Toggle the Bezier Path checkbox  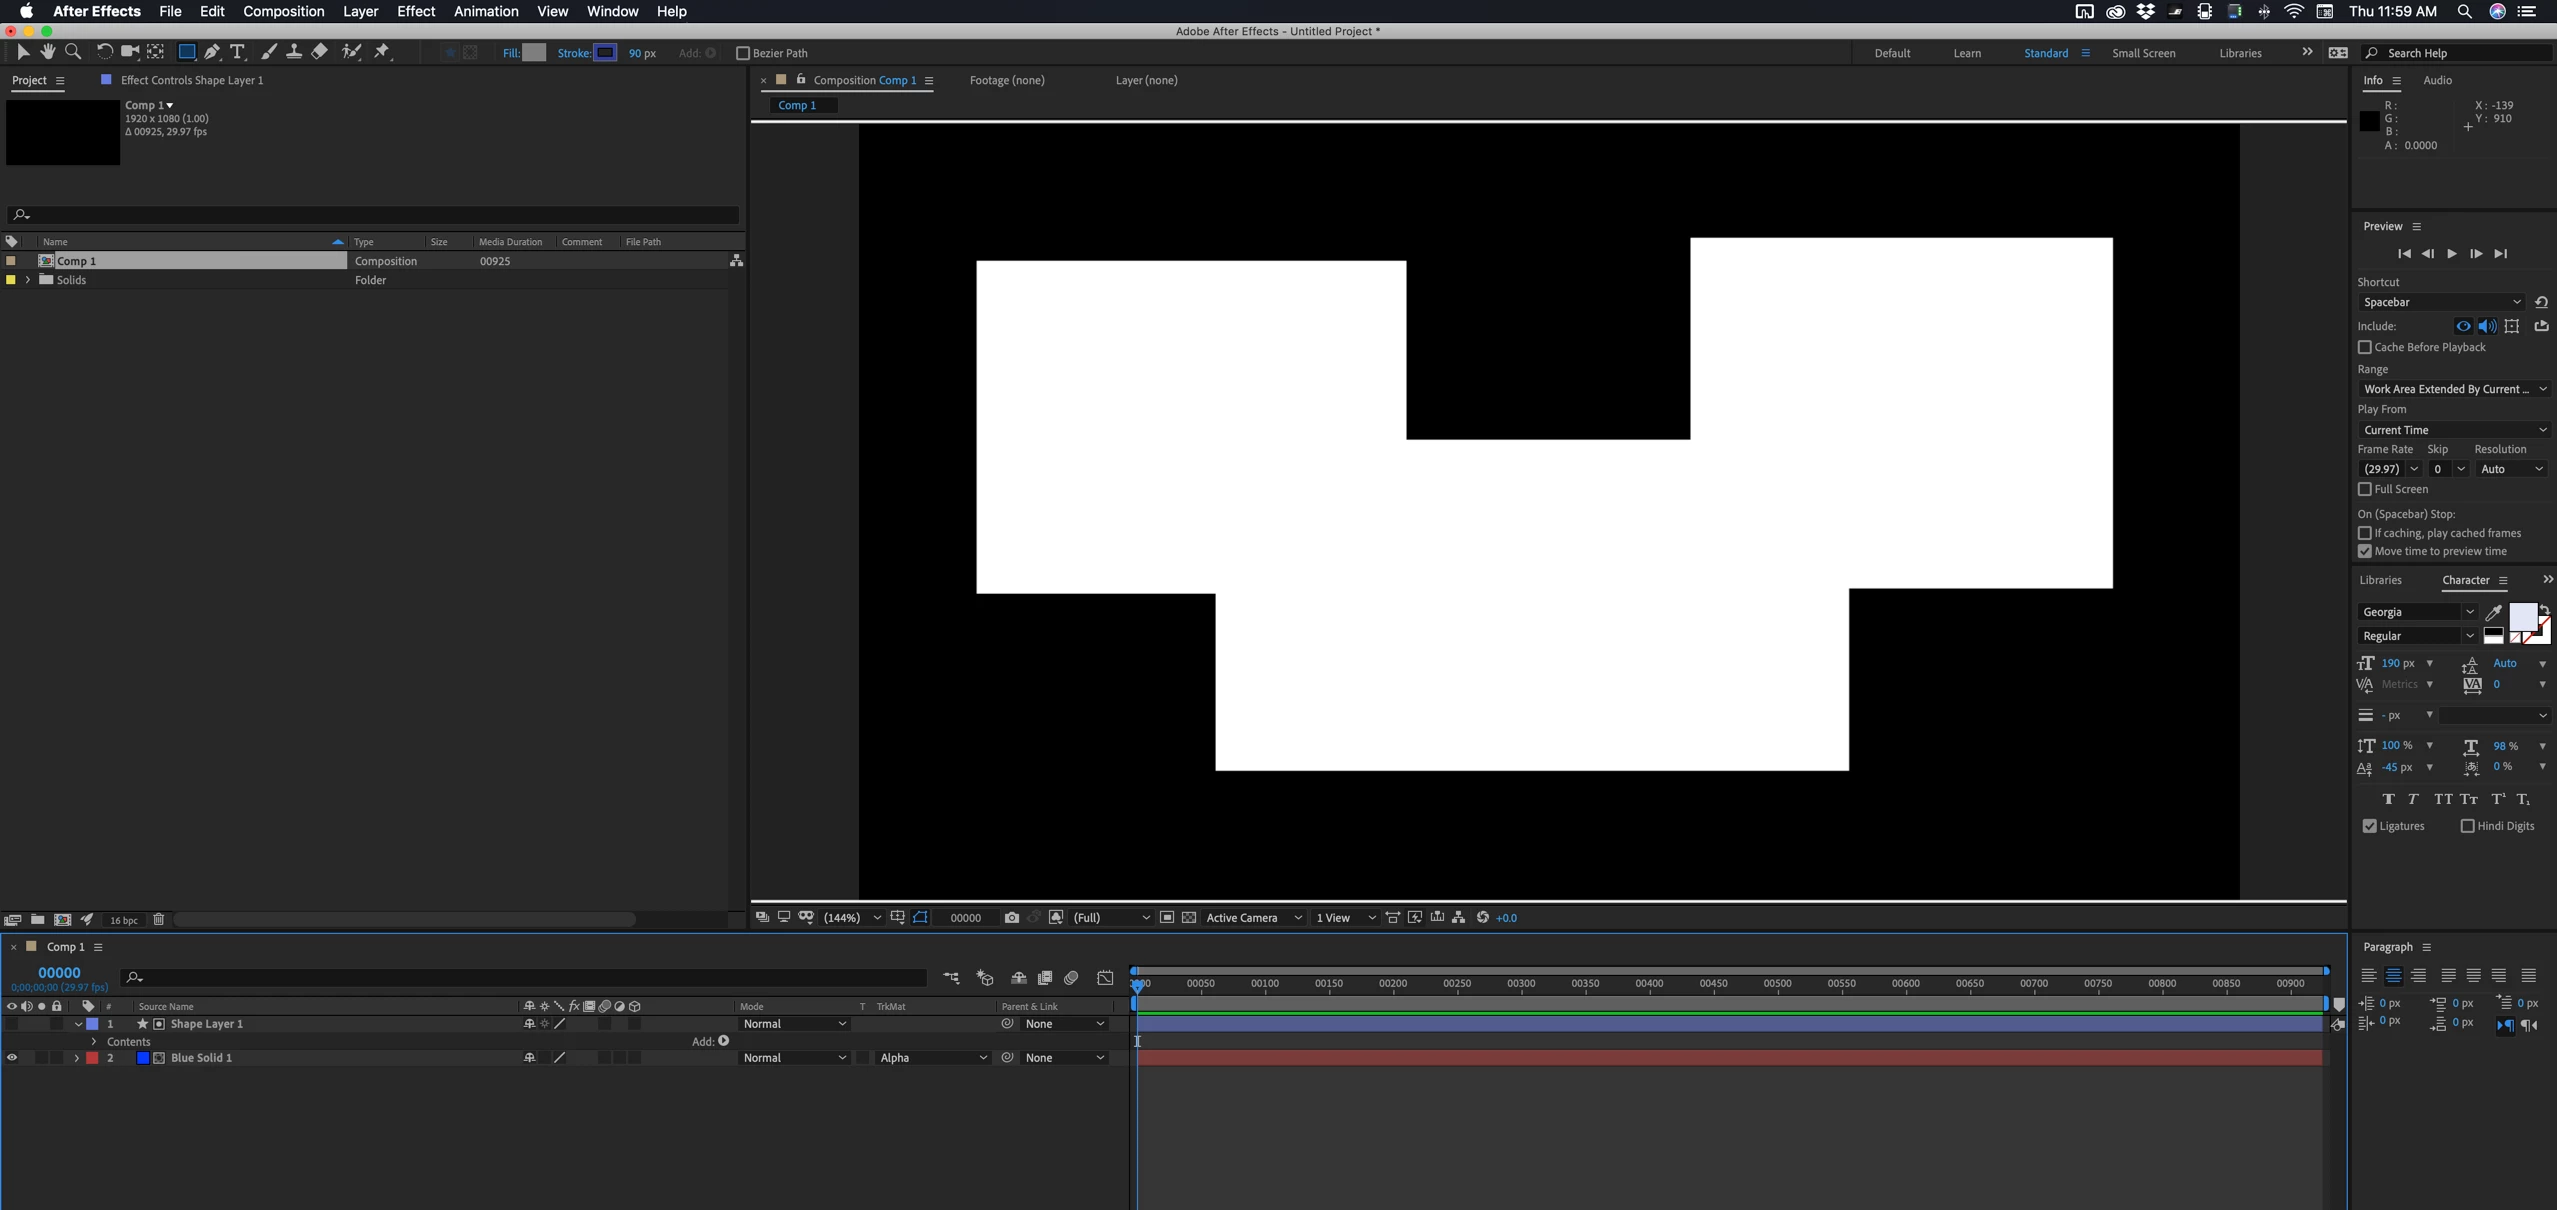pyautogui.click(x=743, y=53)
